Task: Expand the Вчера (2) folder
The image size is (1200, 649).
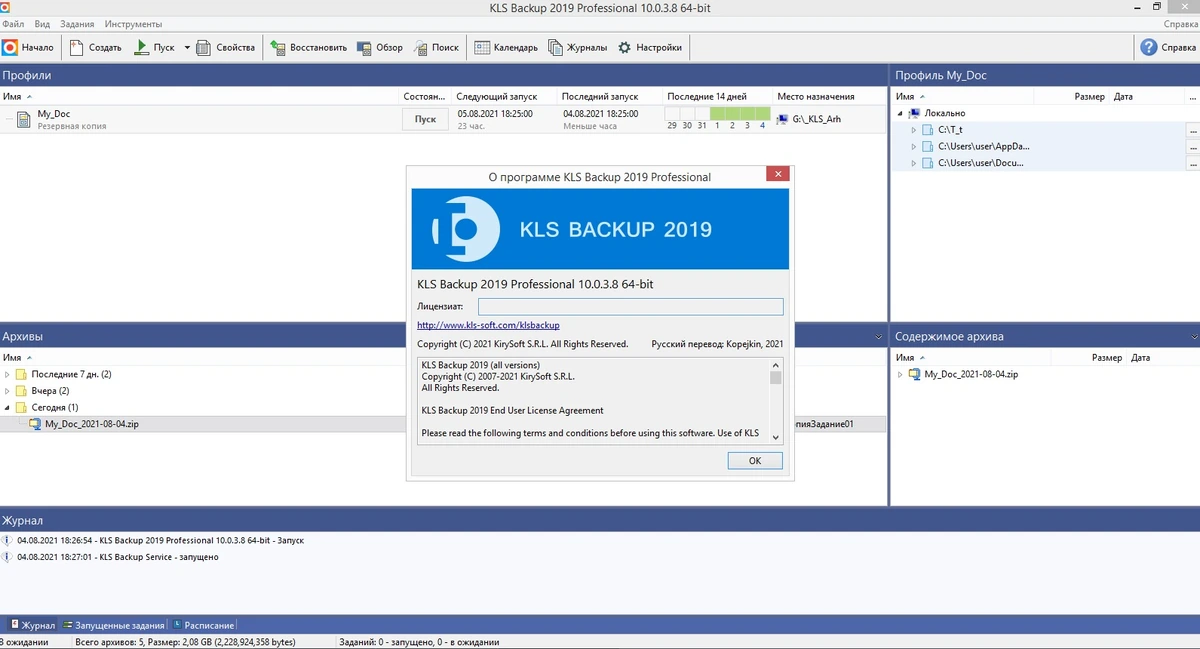Action: 8,391
